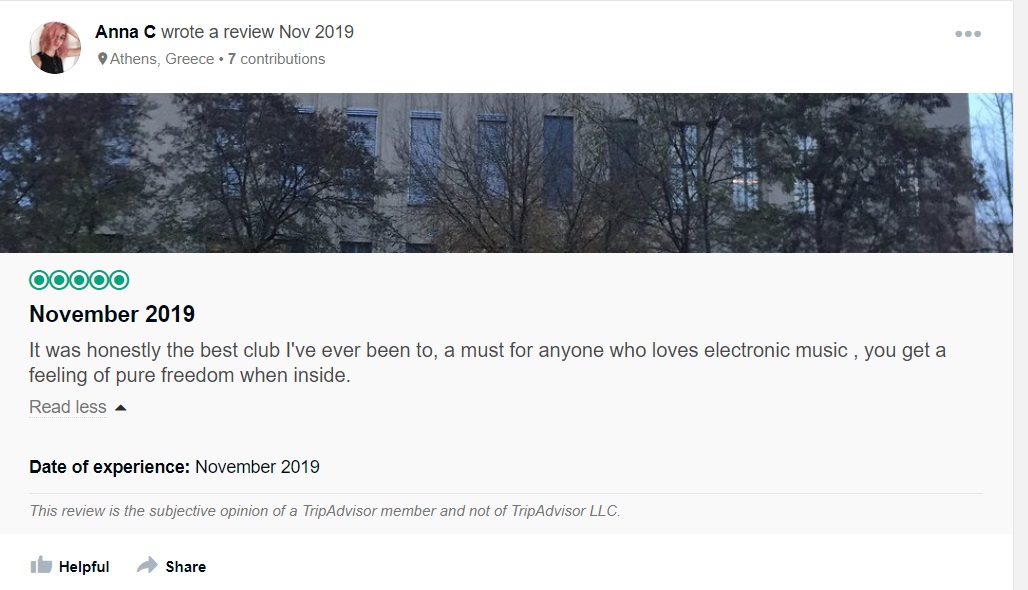Open Anna C's profile name link
Image resolution: width=1028 pixels, height=590 pixels.
tap(125, 32)
